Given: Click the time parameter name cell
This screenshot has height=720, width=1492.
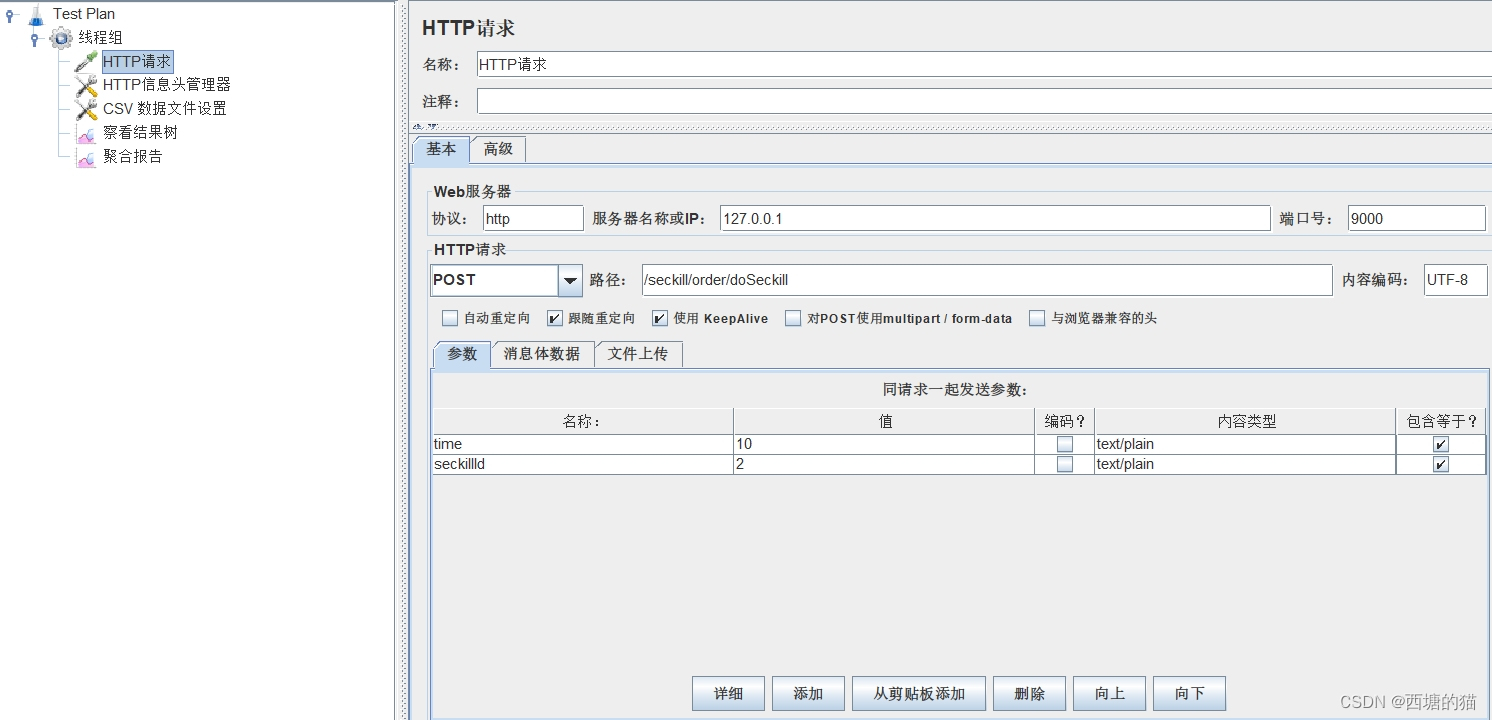Looking at the screenshot, I should click(x=583, y=444).
